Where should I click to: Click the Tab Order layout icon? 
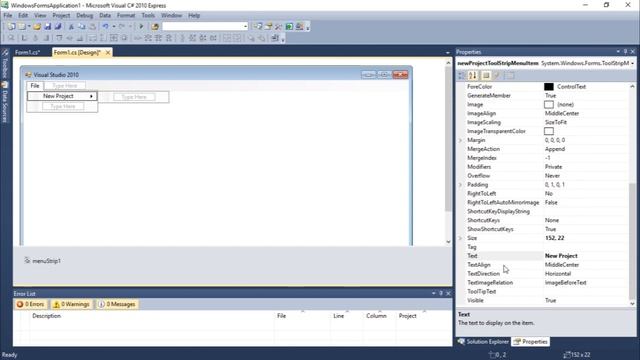(275, 38)
